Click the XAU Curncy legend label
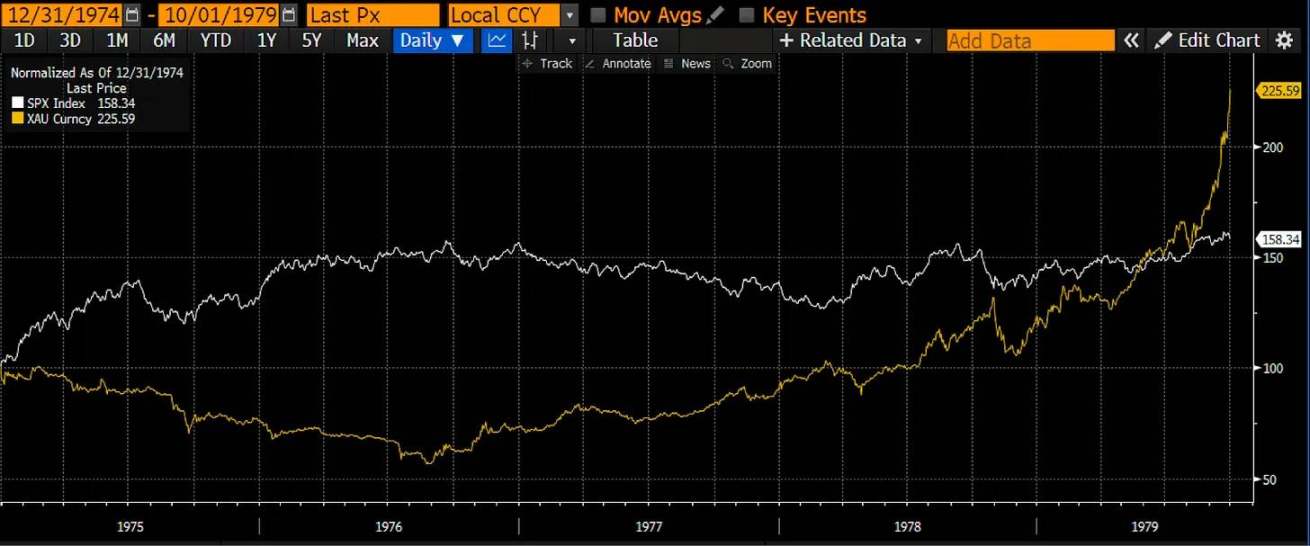The width and height of the screenshot is (1310, 546). 60,119
